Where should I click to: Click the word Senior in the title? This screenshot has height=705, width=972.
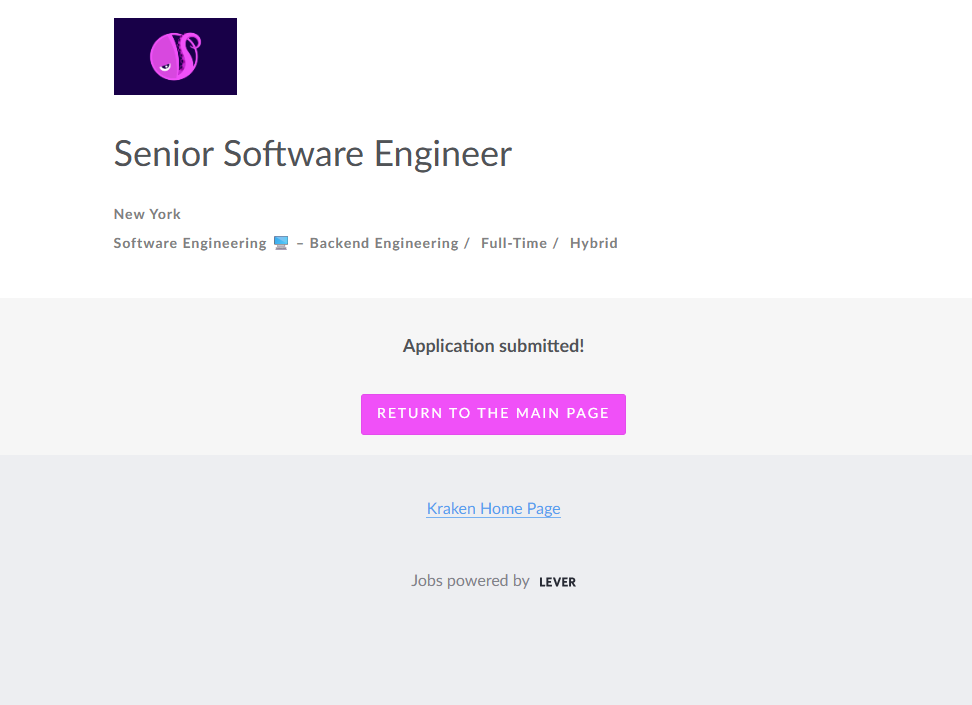[x=163, y=154]
